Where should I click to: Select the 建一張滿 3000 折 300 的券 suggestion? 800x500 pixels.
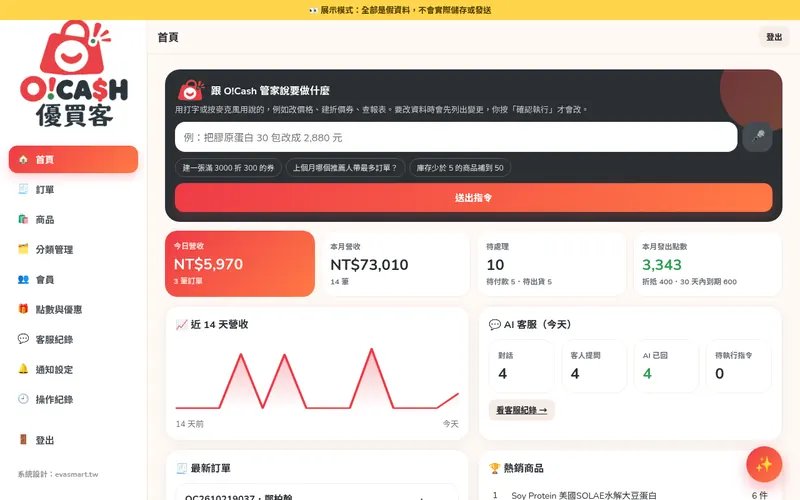(x=228, y=167)
